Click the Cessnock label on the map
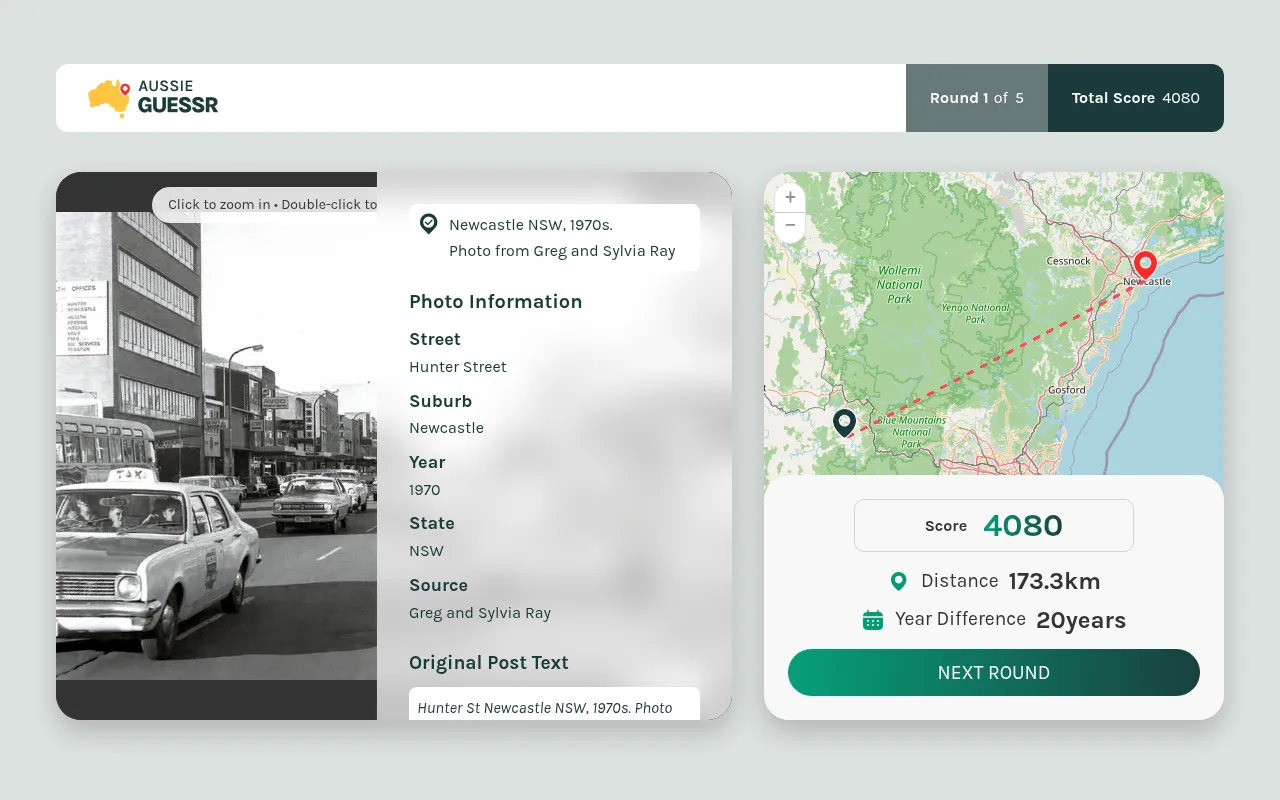This screenshot has height=800, width=1280. point(1068,261)
